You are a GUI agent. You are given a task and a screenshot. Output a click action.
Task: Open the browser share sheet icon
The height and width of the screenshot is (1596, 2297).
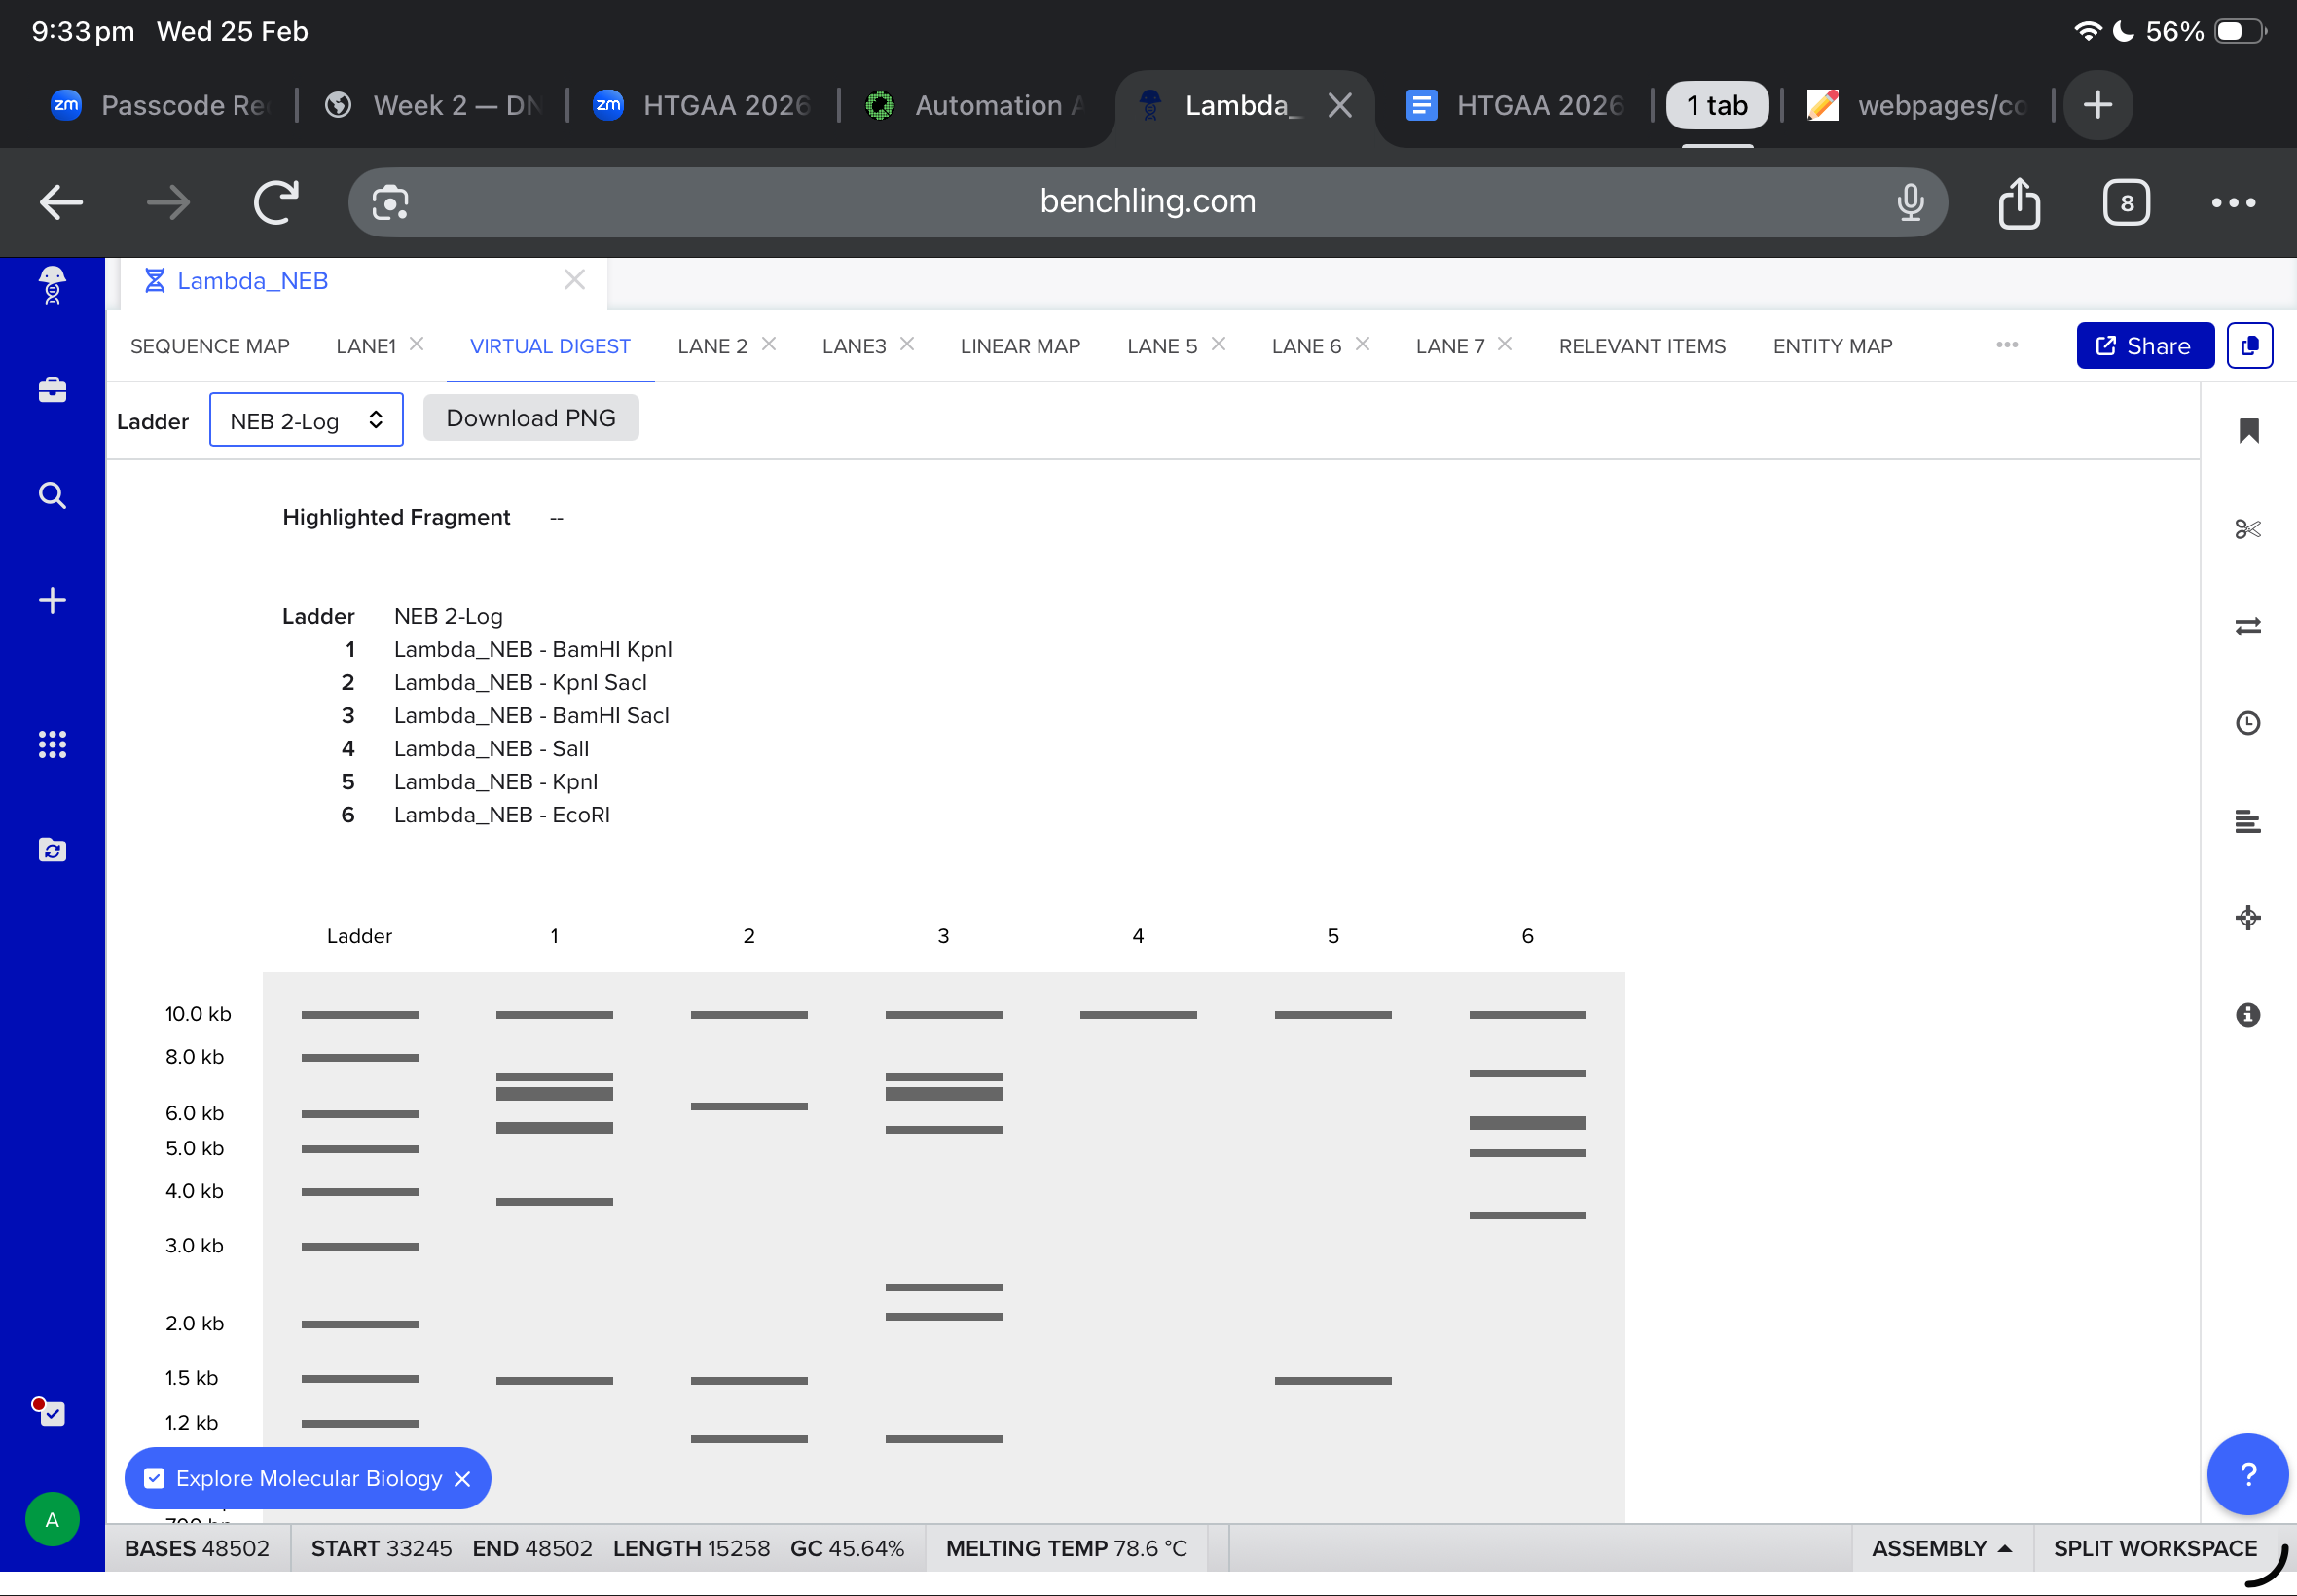click(x=2019, y=203)
